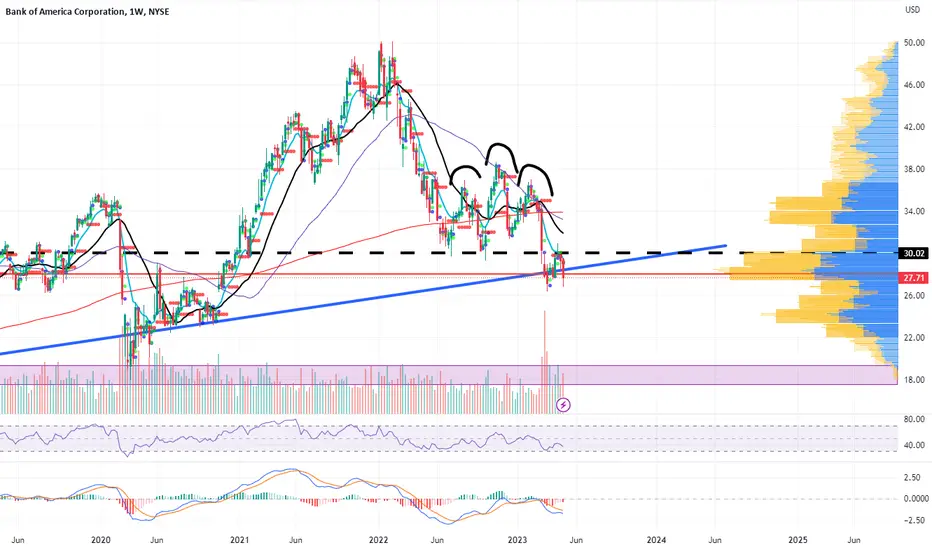Select the 27.71 red price tag
Image resolution: width=932 pixels, height=550 pixels.
[914, 278]
